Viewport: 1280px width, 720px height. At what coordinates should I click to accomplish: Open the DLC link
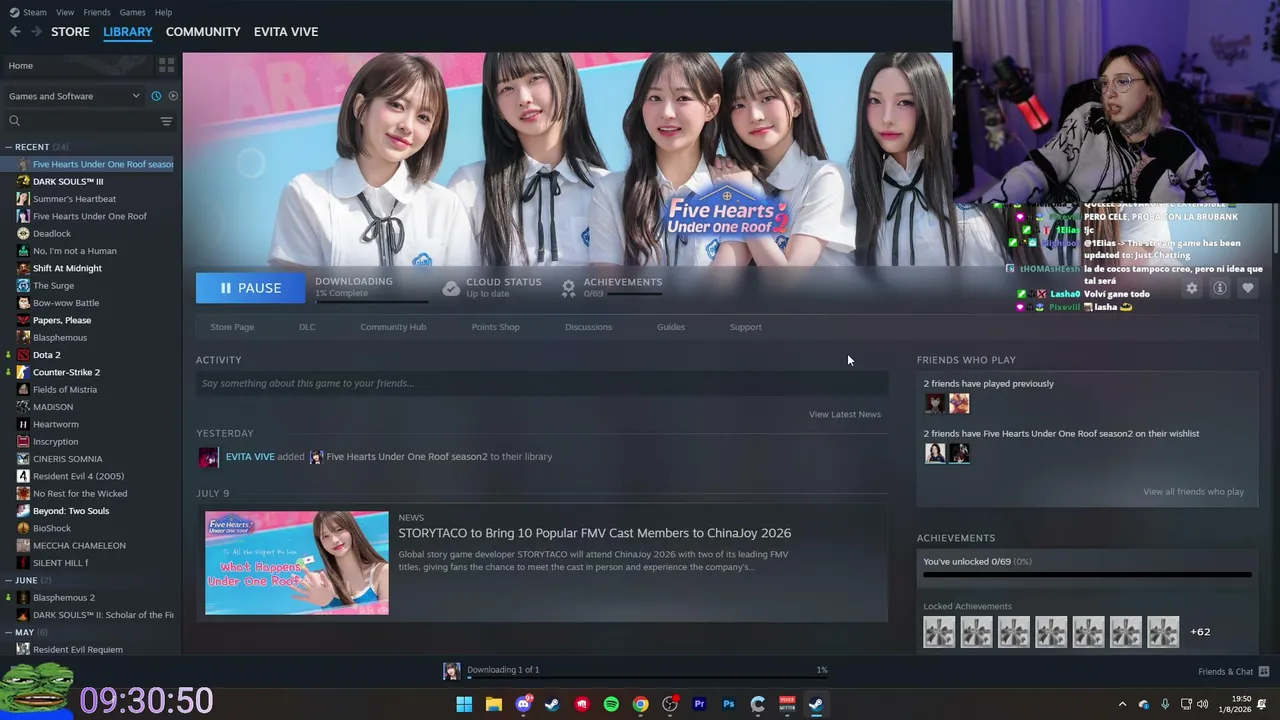pyautogui.click(x=307, y=327)
